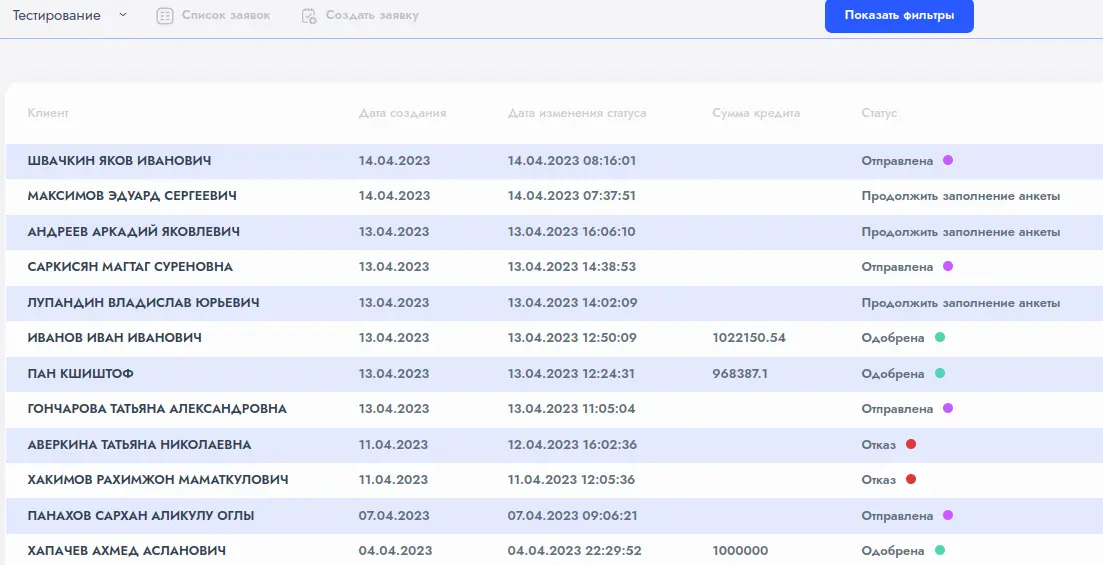1103x565 pixels.
Task: Click green status dot for Пан Кшиштоф
Action: tap(940, 373)
